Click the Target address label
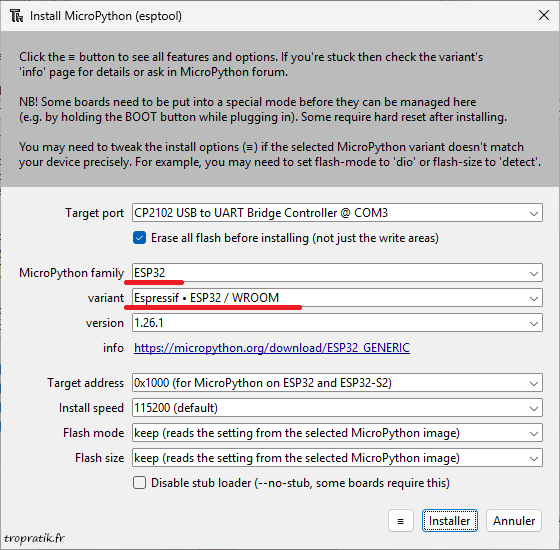The width and height of the screenshot is (560, 550). (85, 383)
